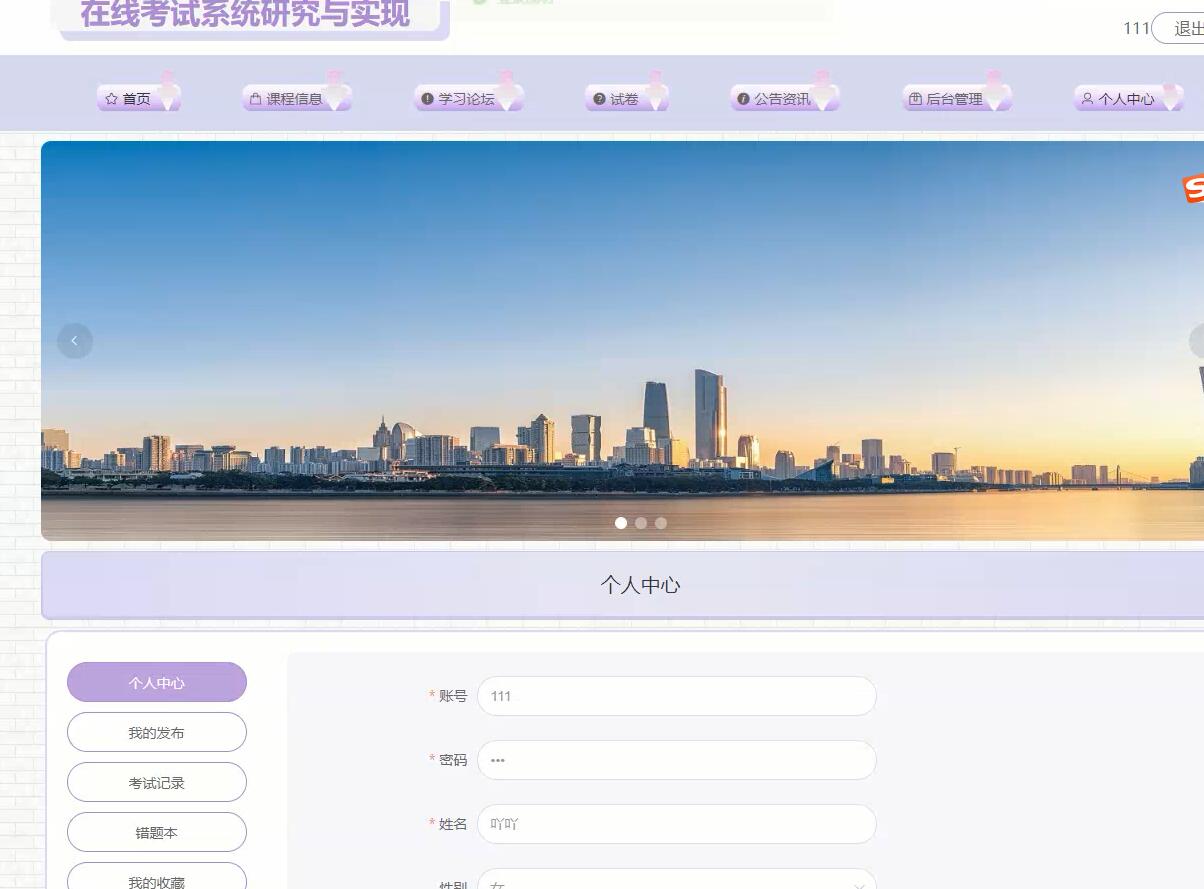This screenshot has width=1204, height=889.
Task: Open 考试记录 from the sidebar
Action: 157,782
